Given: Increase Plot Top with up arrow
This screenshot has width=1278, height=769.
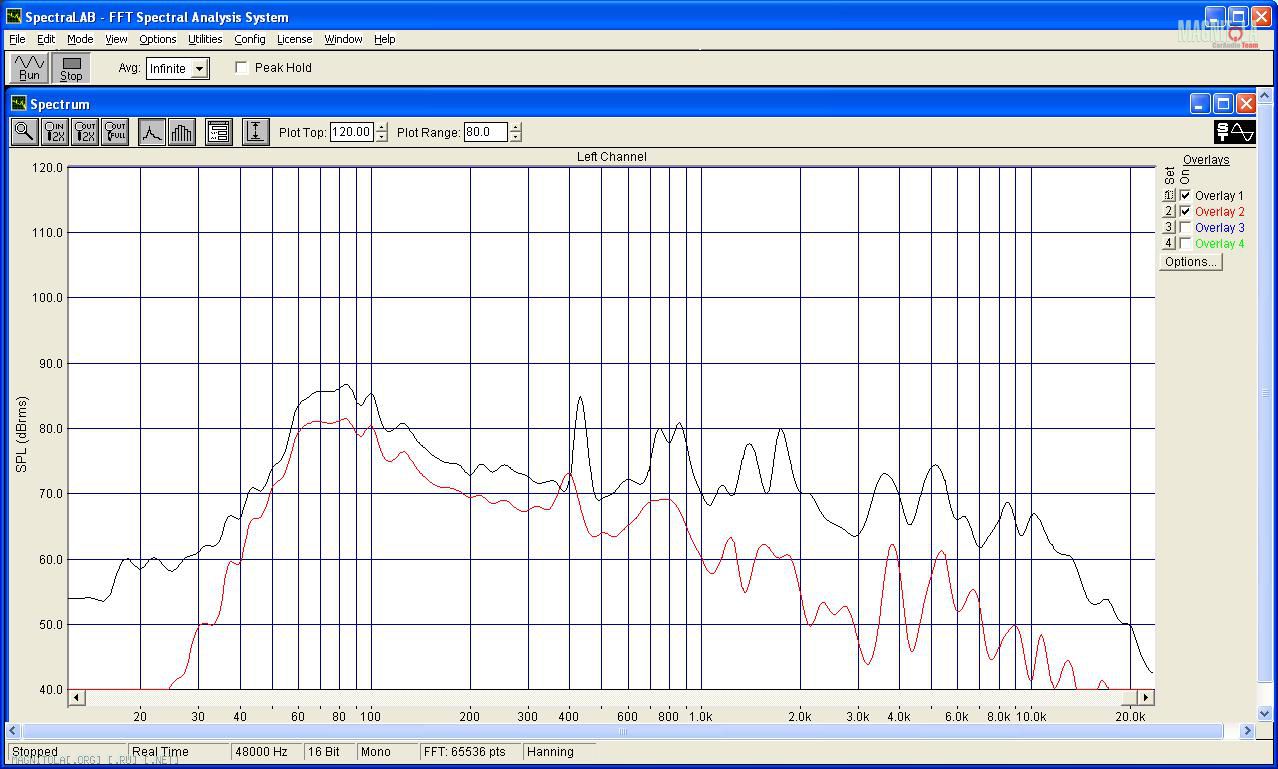Looking at the screenshot, I should pyautogui.click(x=382, y=127).
